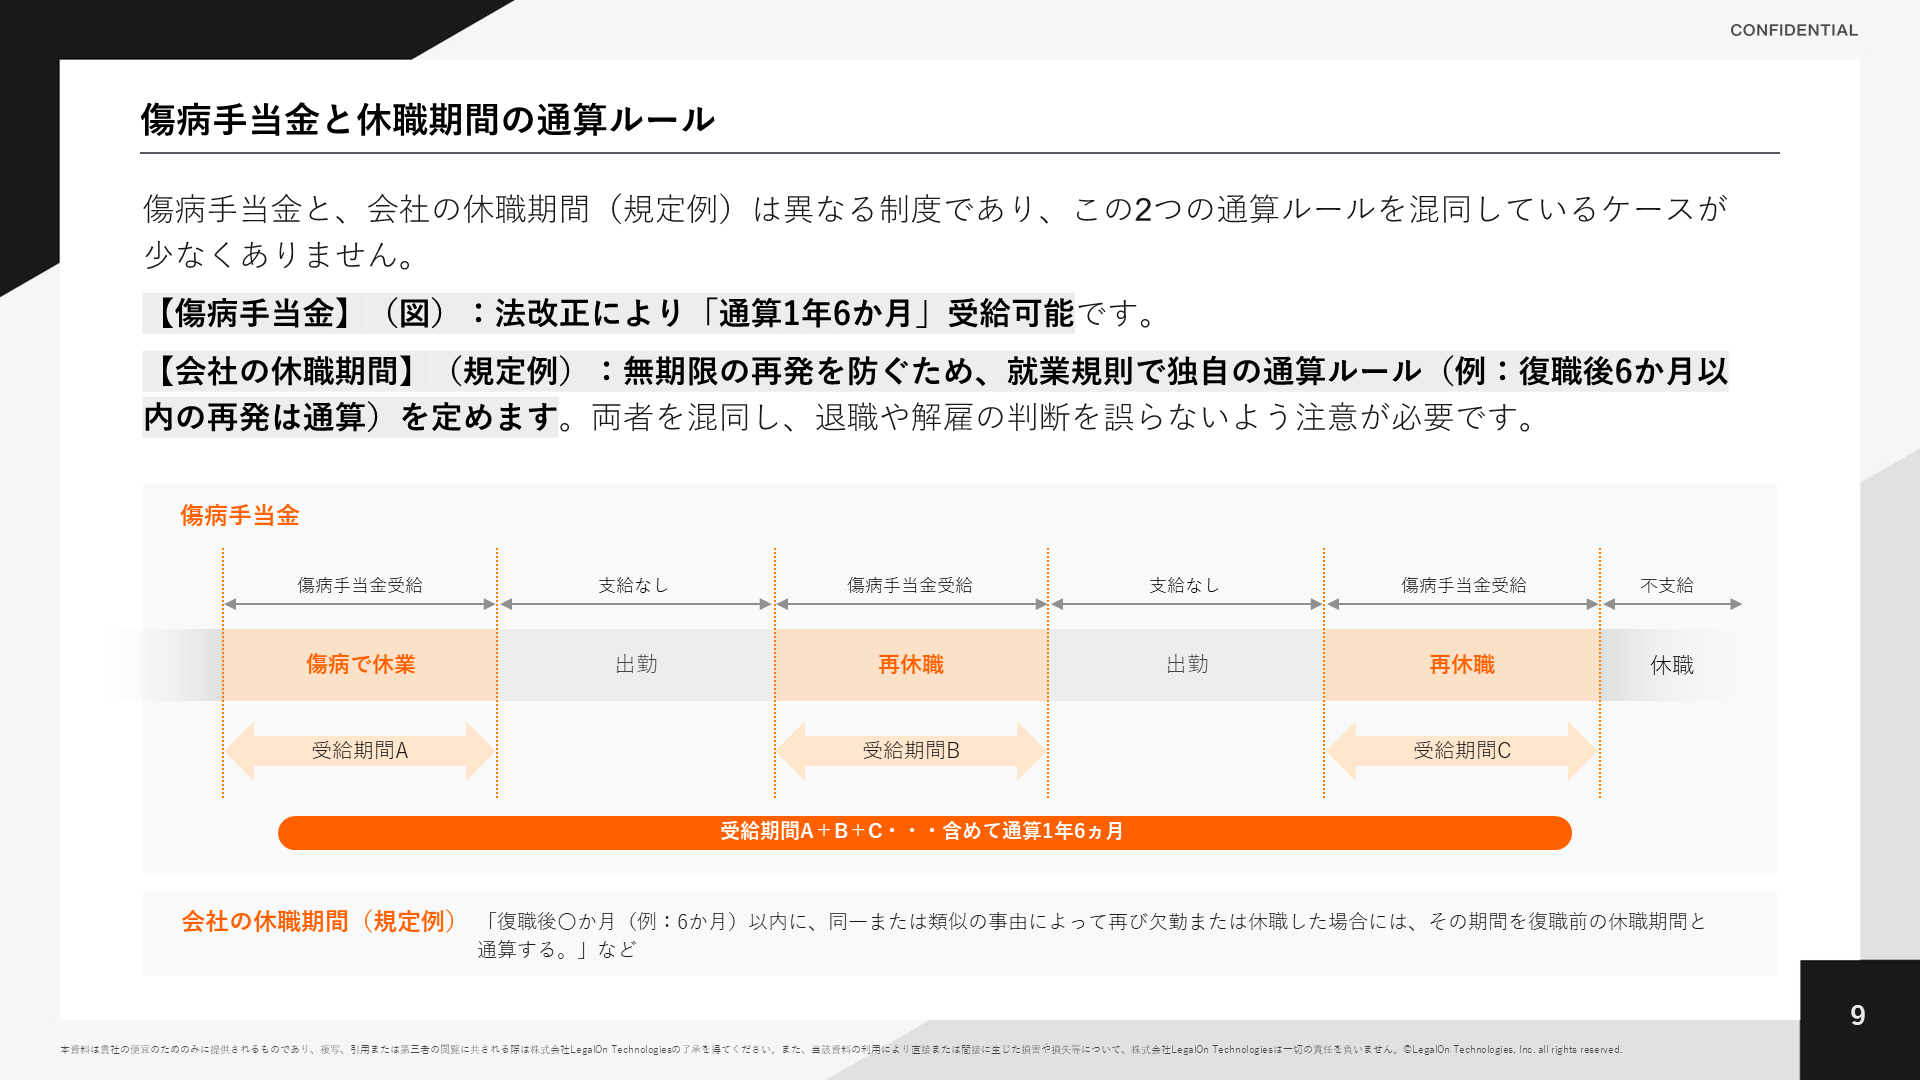Click the 不支給 label with arrow
Image resolution: width=1920 pixels, height=1080 pixels.
pos(1667,586)
